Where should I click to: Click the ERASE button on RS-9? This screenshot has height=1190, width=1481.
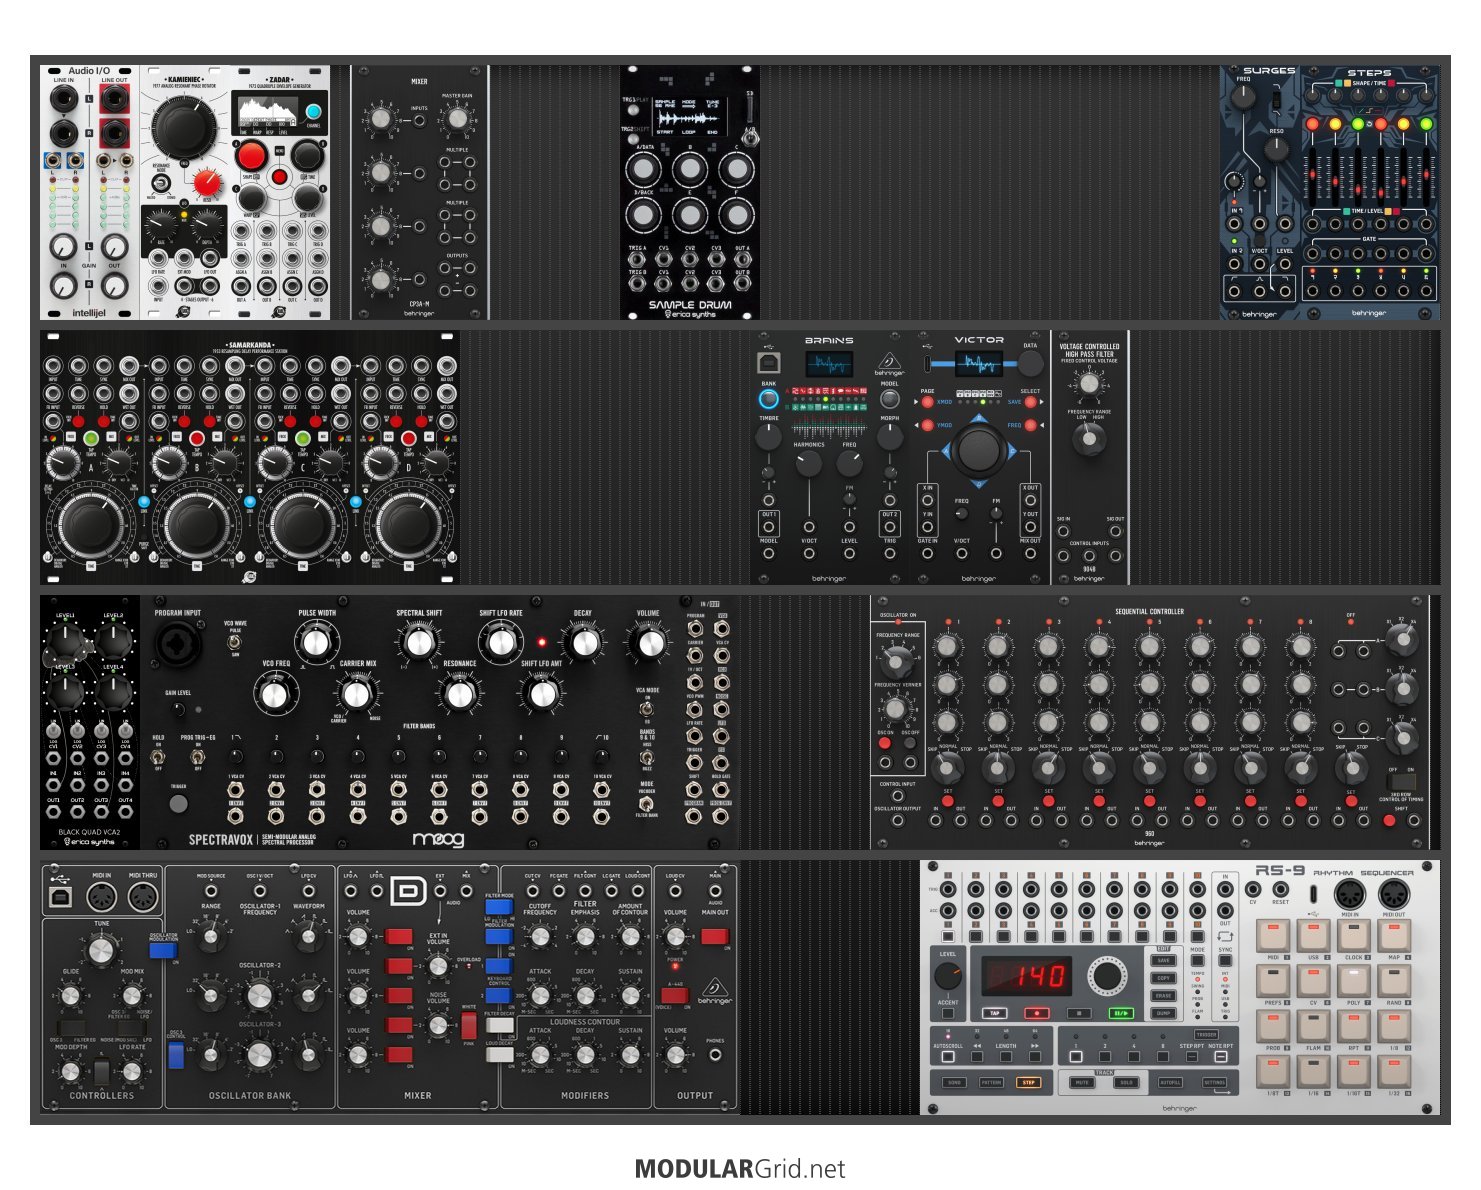pyautogui.click(x=1164, y=996)
